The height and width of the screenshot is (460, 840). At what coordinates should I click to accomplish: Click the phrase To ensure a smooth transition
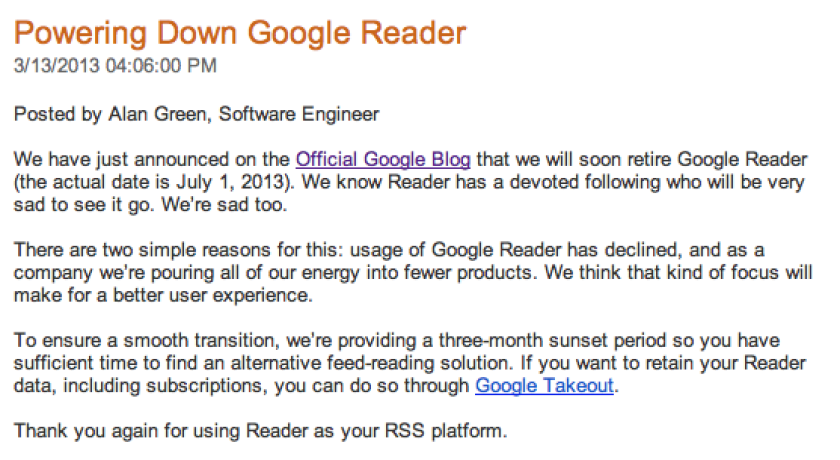click(145, 341)
